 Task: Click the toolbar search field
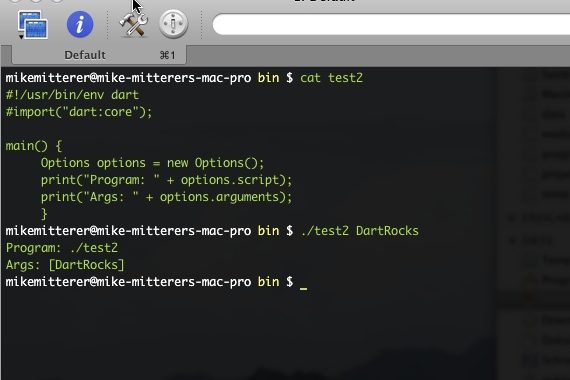pos(391,24)
